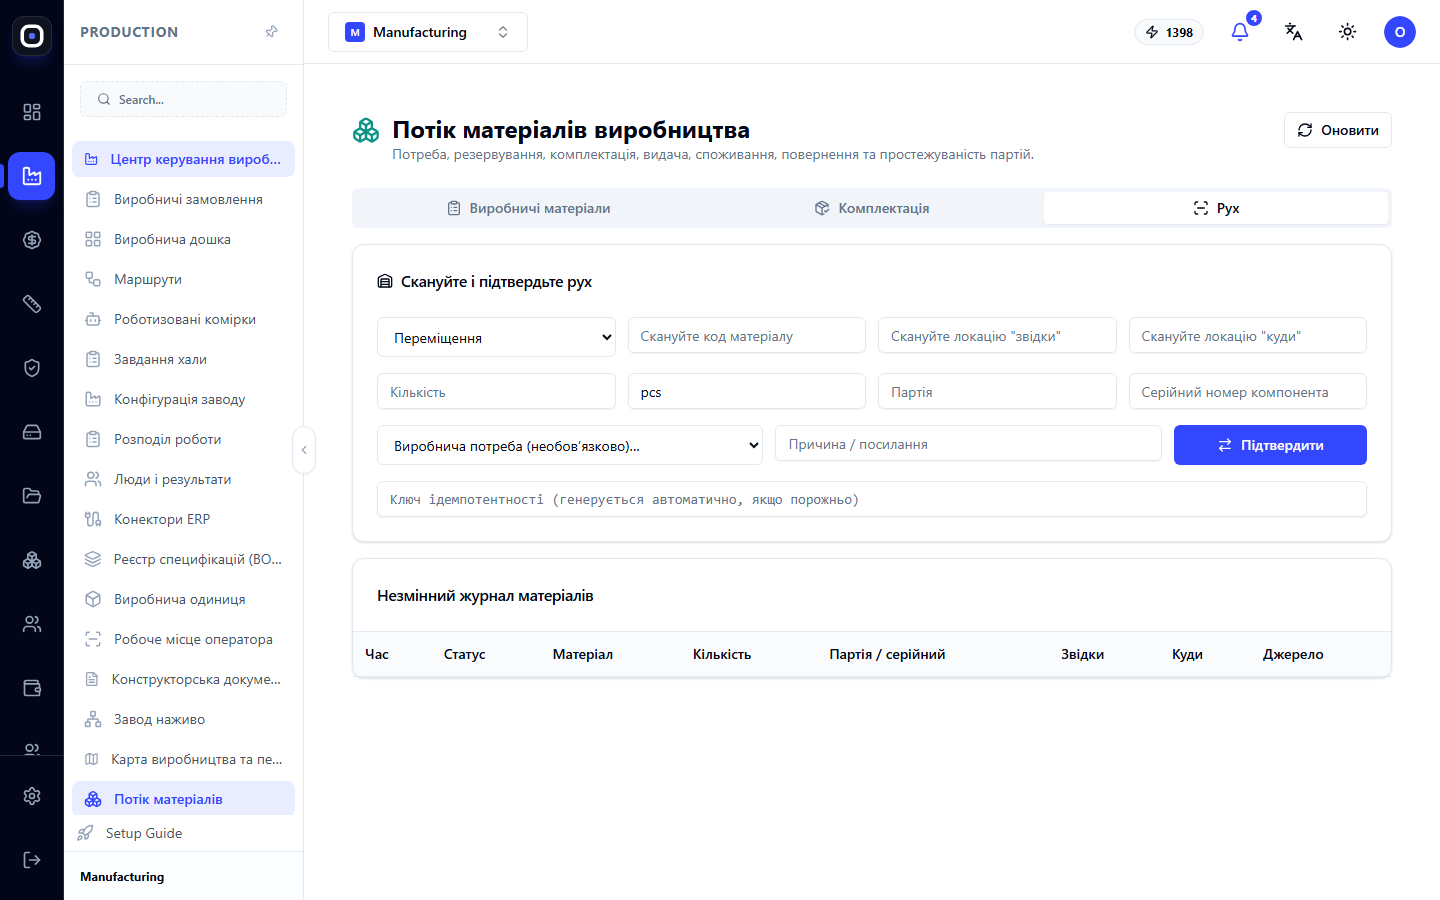
Task: Open settings gear in left rail
Action: [x=32, y=796]
